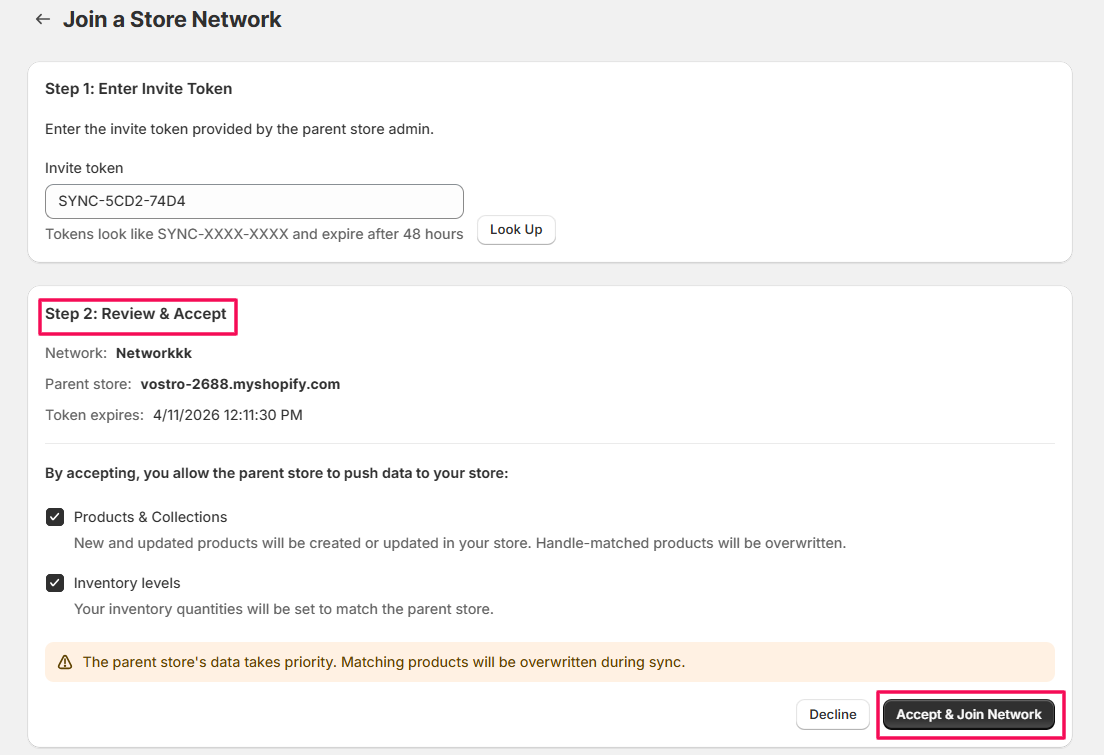Toggle the Products & Collections checkbox

click(x=55, y=517)
